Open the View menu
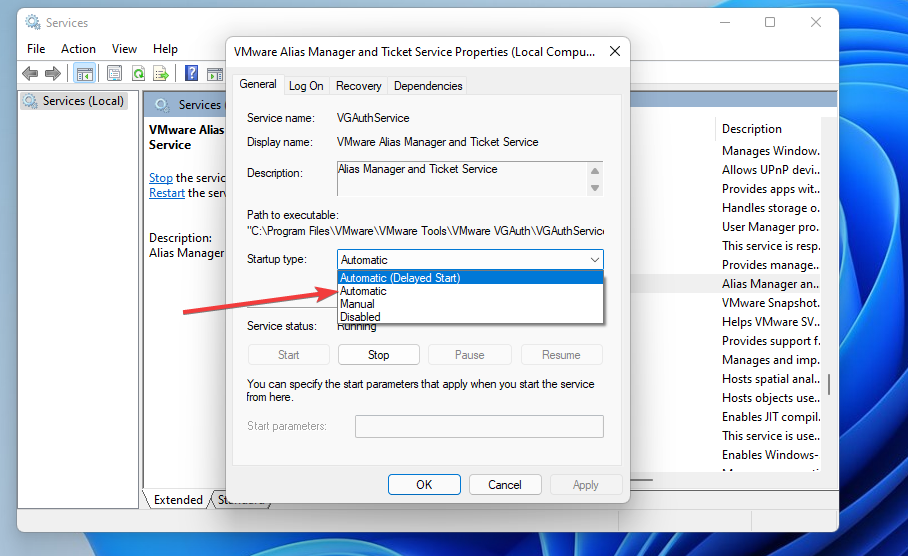The height and width of the screenshot is (556, 908). [x=124, y=49]
